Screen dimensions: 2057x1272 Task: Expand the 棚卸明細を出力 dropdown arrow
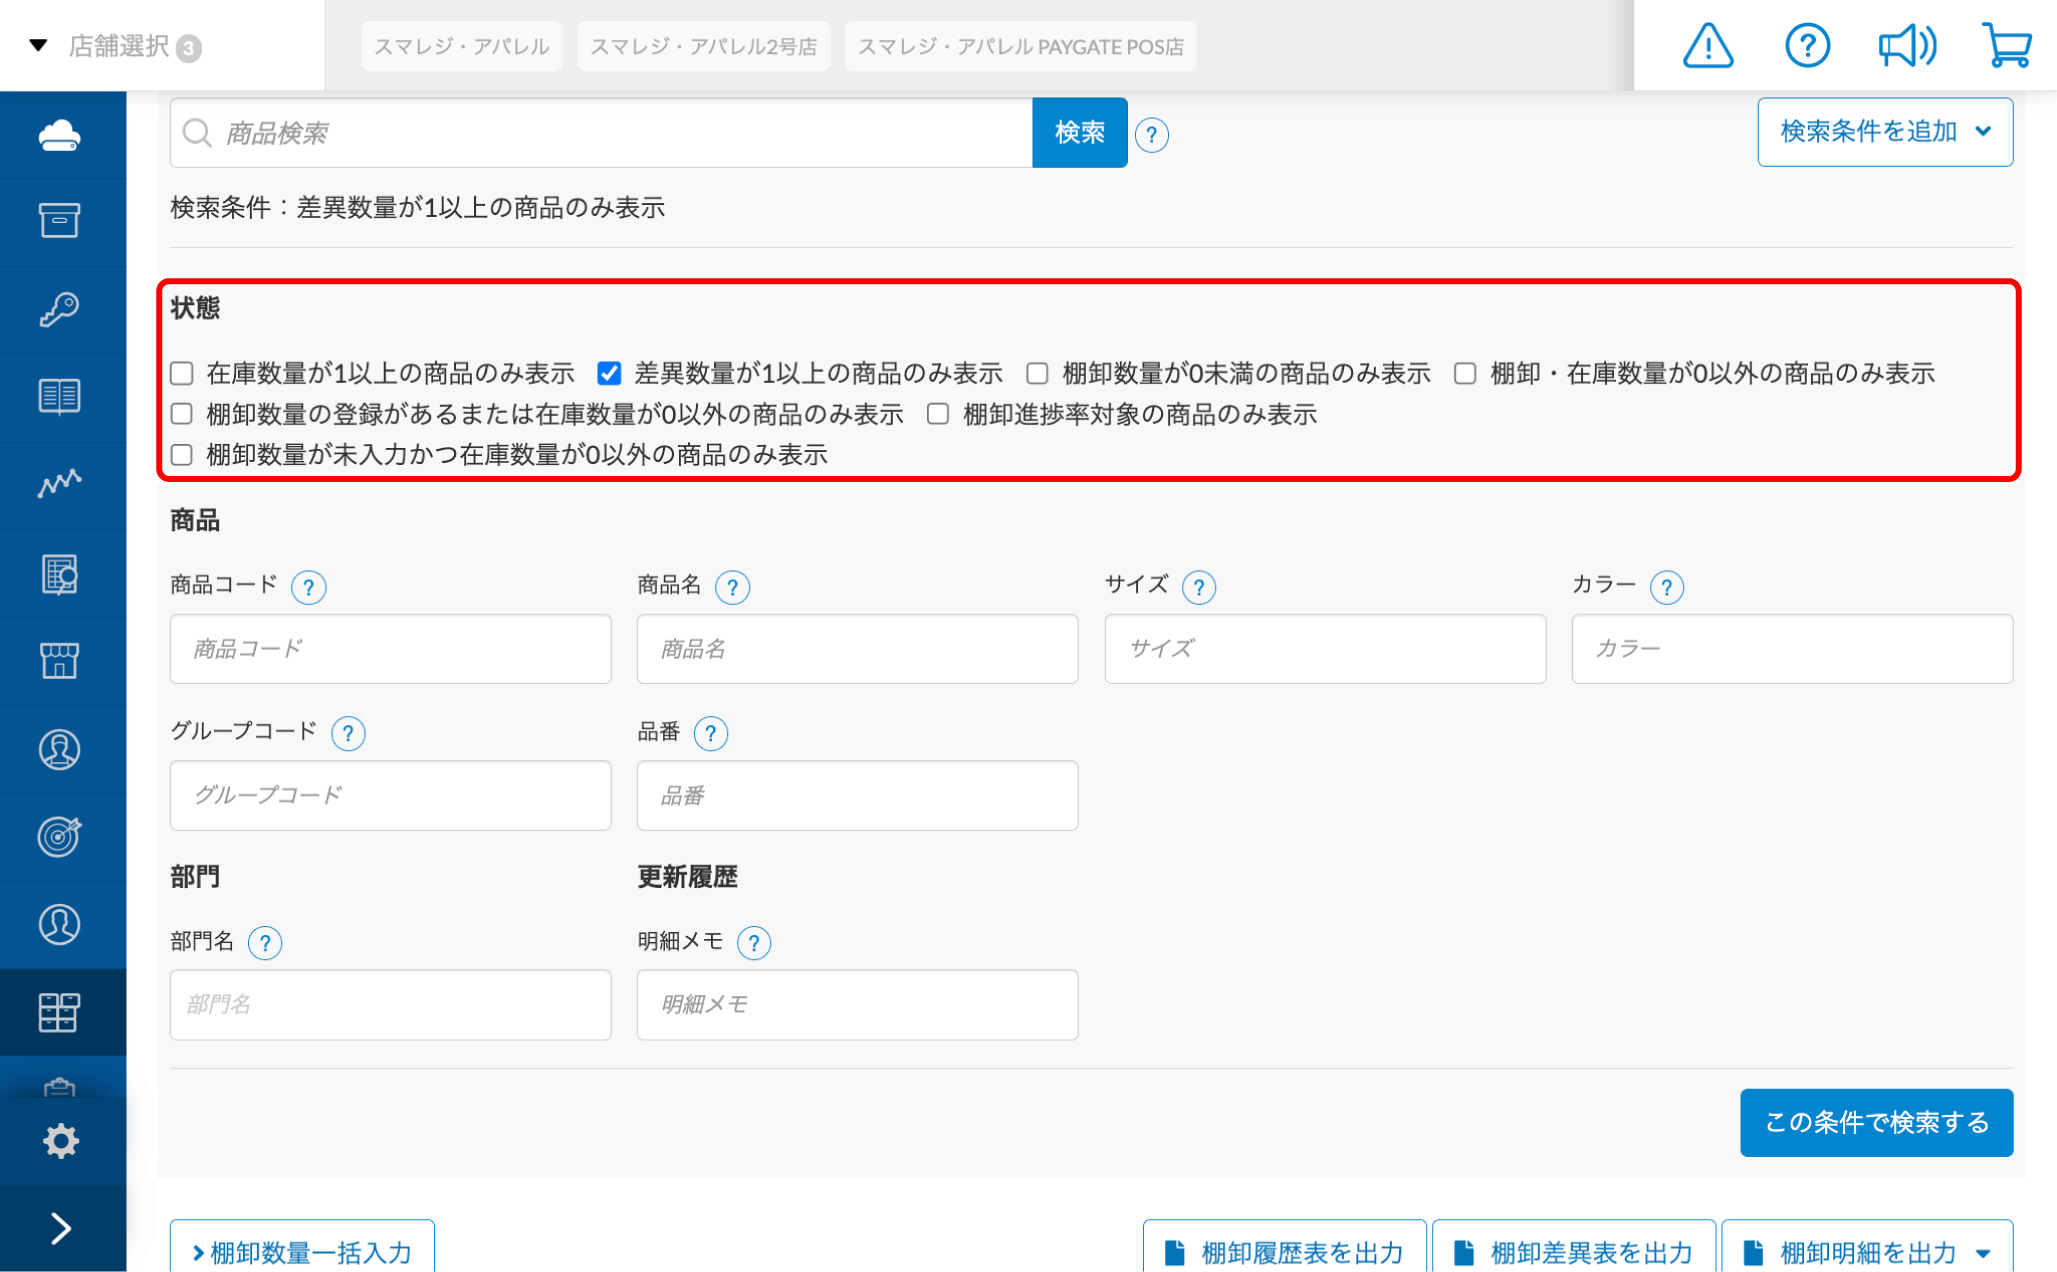[x=1983, y=1252]
